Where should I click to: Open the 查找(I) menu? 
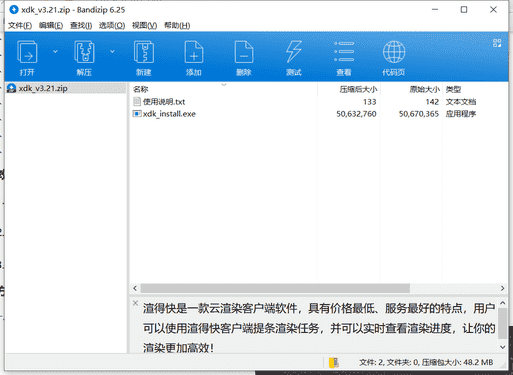coord(81,26)
